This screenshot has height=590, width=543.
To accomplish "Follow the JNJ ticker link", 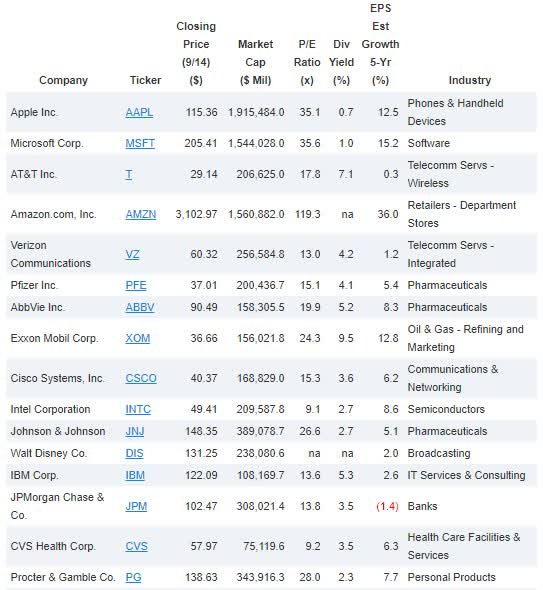I will [x=135, y=431].
